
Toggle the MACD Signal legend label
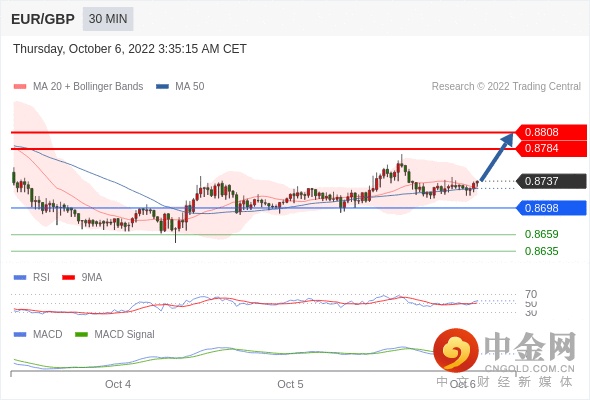click(125, 334)
